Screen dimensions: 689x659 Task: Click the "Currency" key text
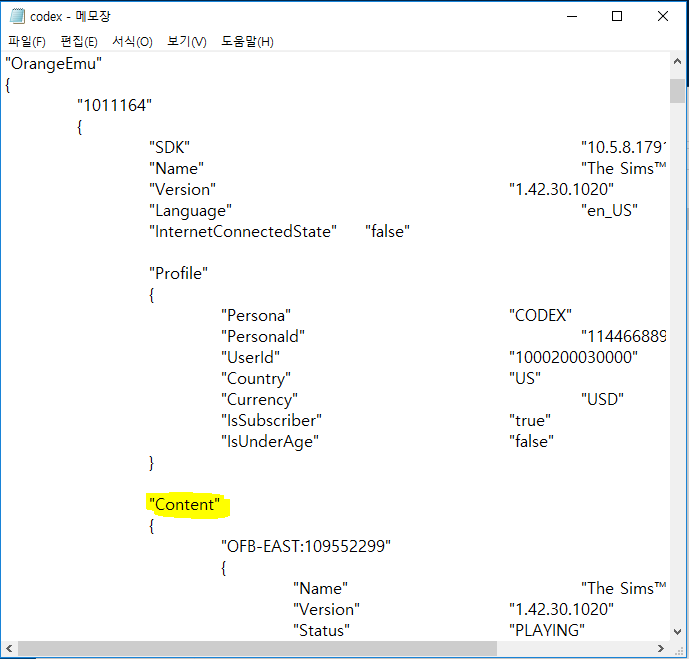(x=259, y=400)
